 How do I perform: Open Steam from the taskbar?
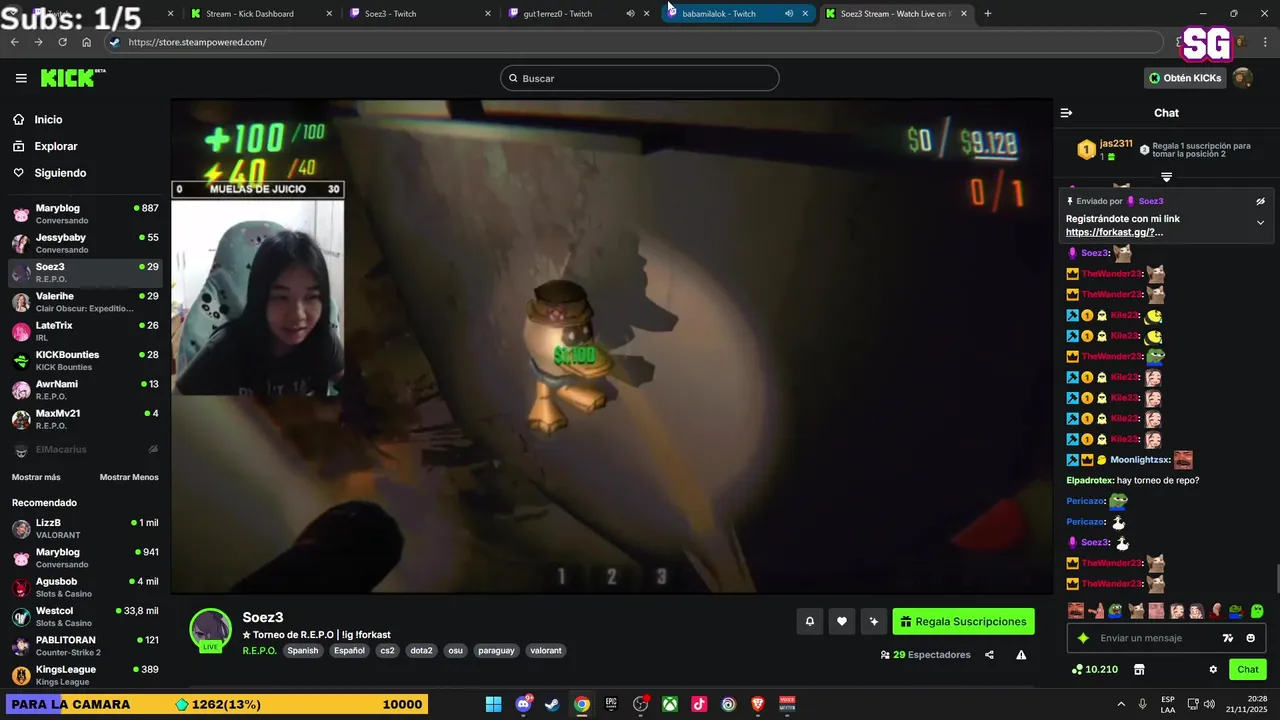coord(552,704)
